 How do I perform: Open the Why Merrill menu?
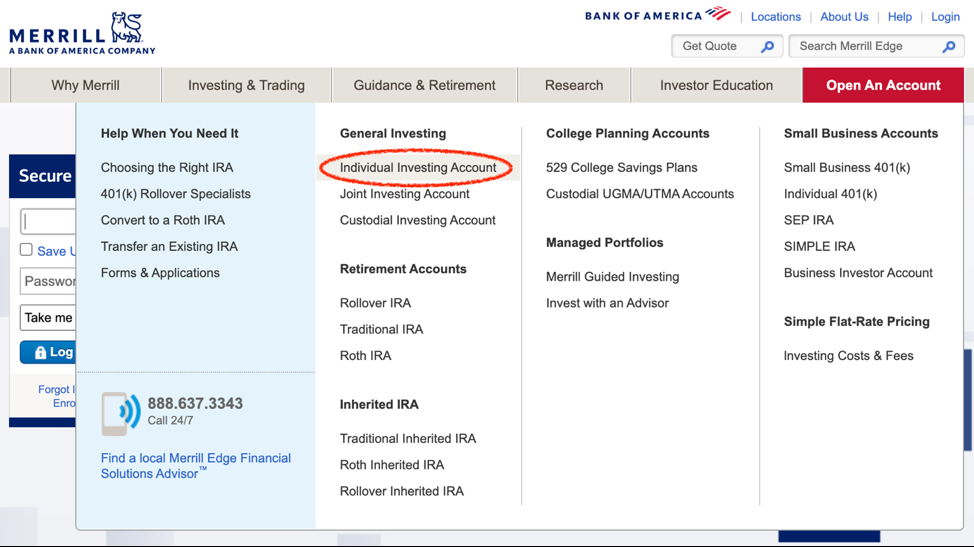click(x=86, y=85)
